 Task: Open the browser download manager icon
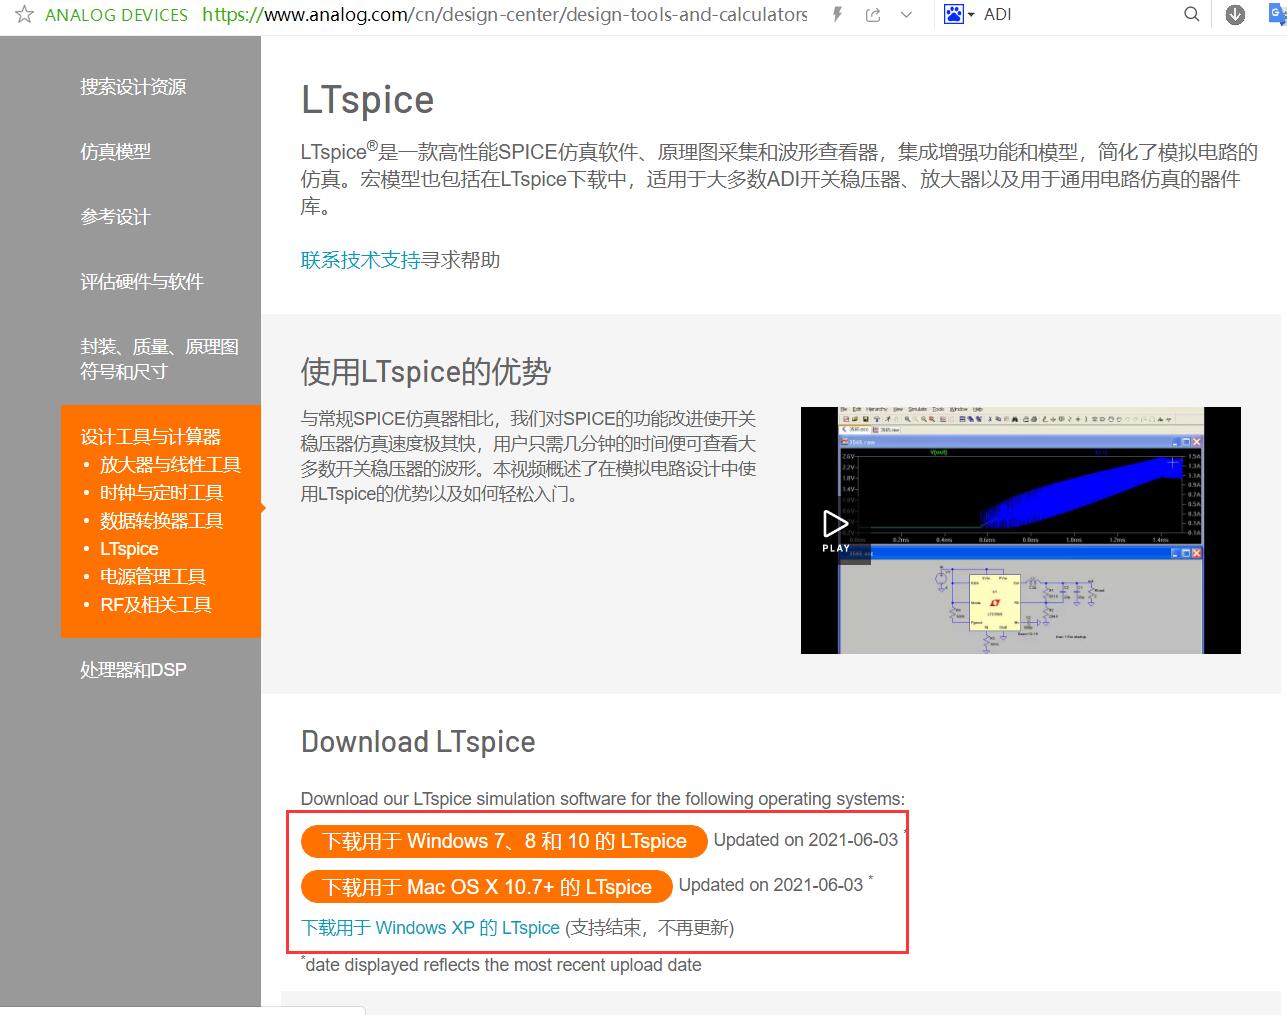1235,14
